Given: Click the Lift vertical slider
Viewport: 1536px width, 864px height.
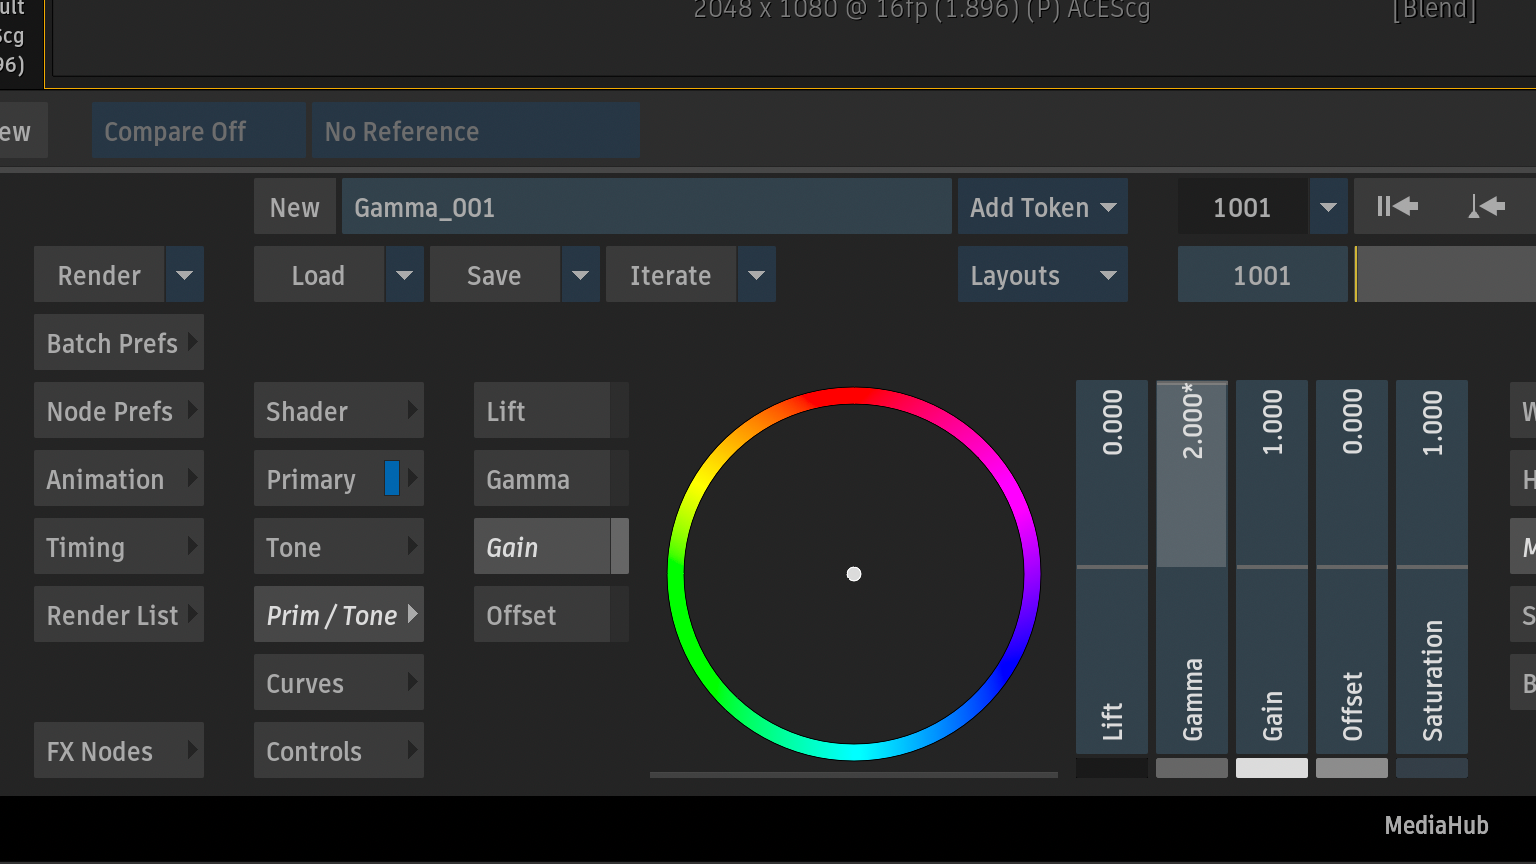Looking at the screenshot, I should pos(1112,567).
